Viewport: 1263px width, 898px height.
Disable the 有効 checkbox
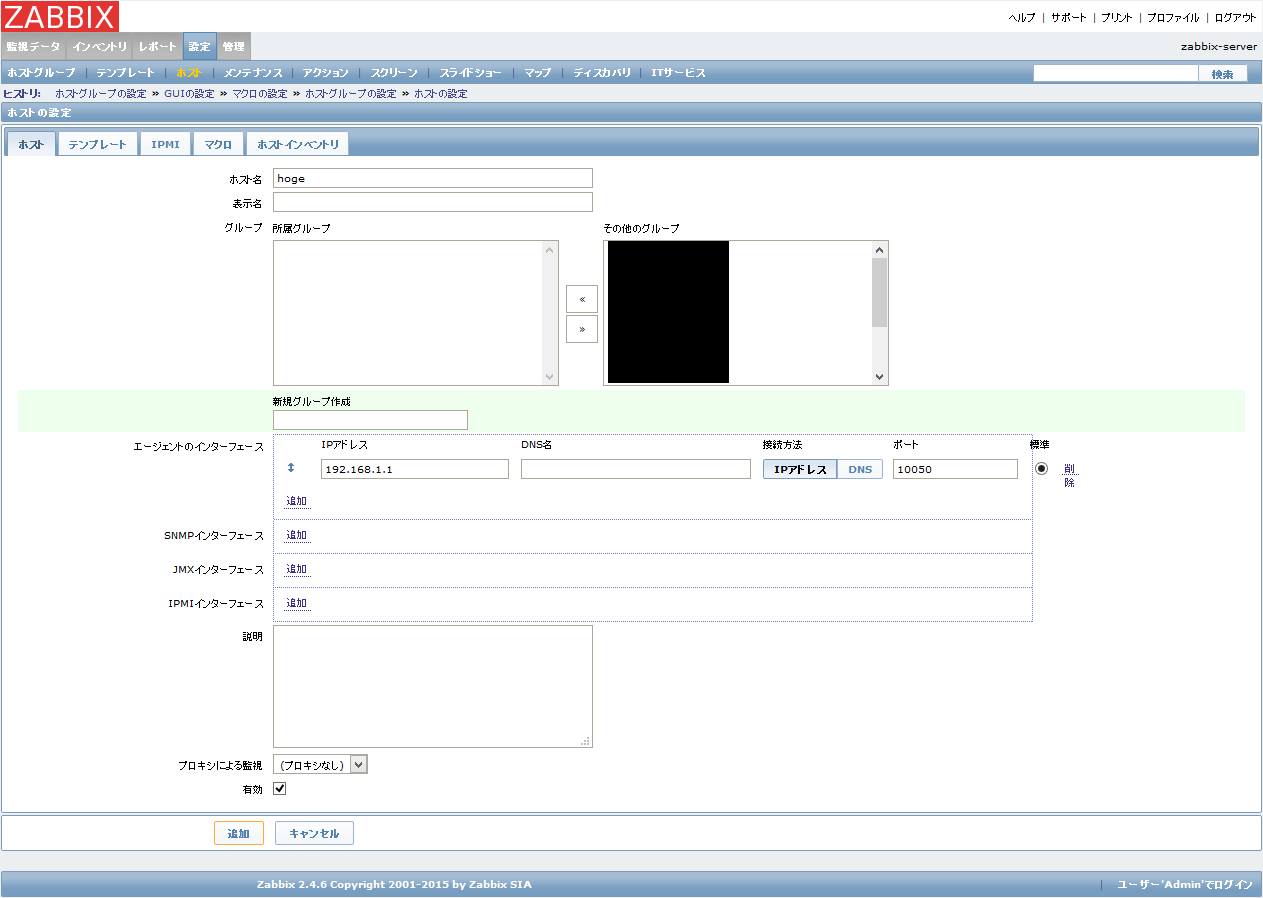279,788
